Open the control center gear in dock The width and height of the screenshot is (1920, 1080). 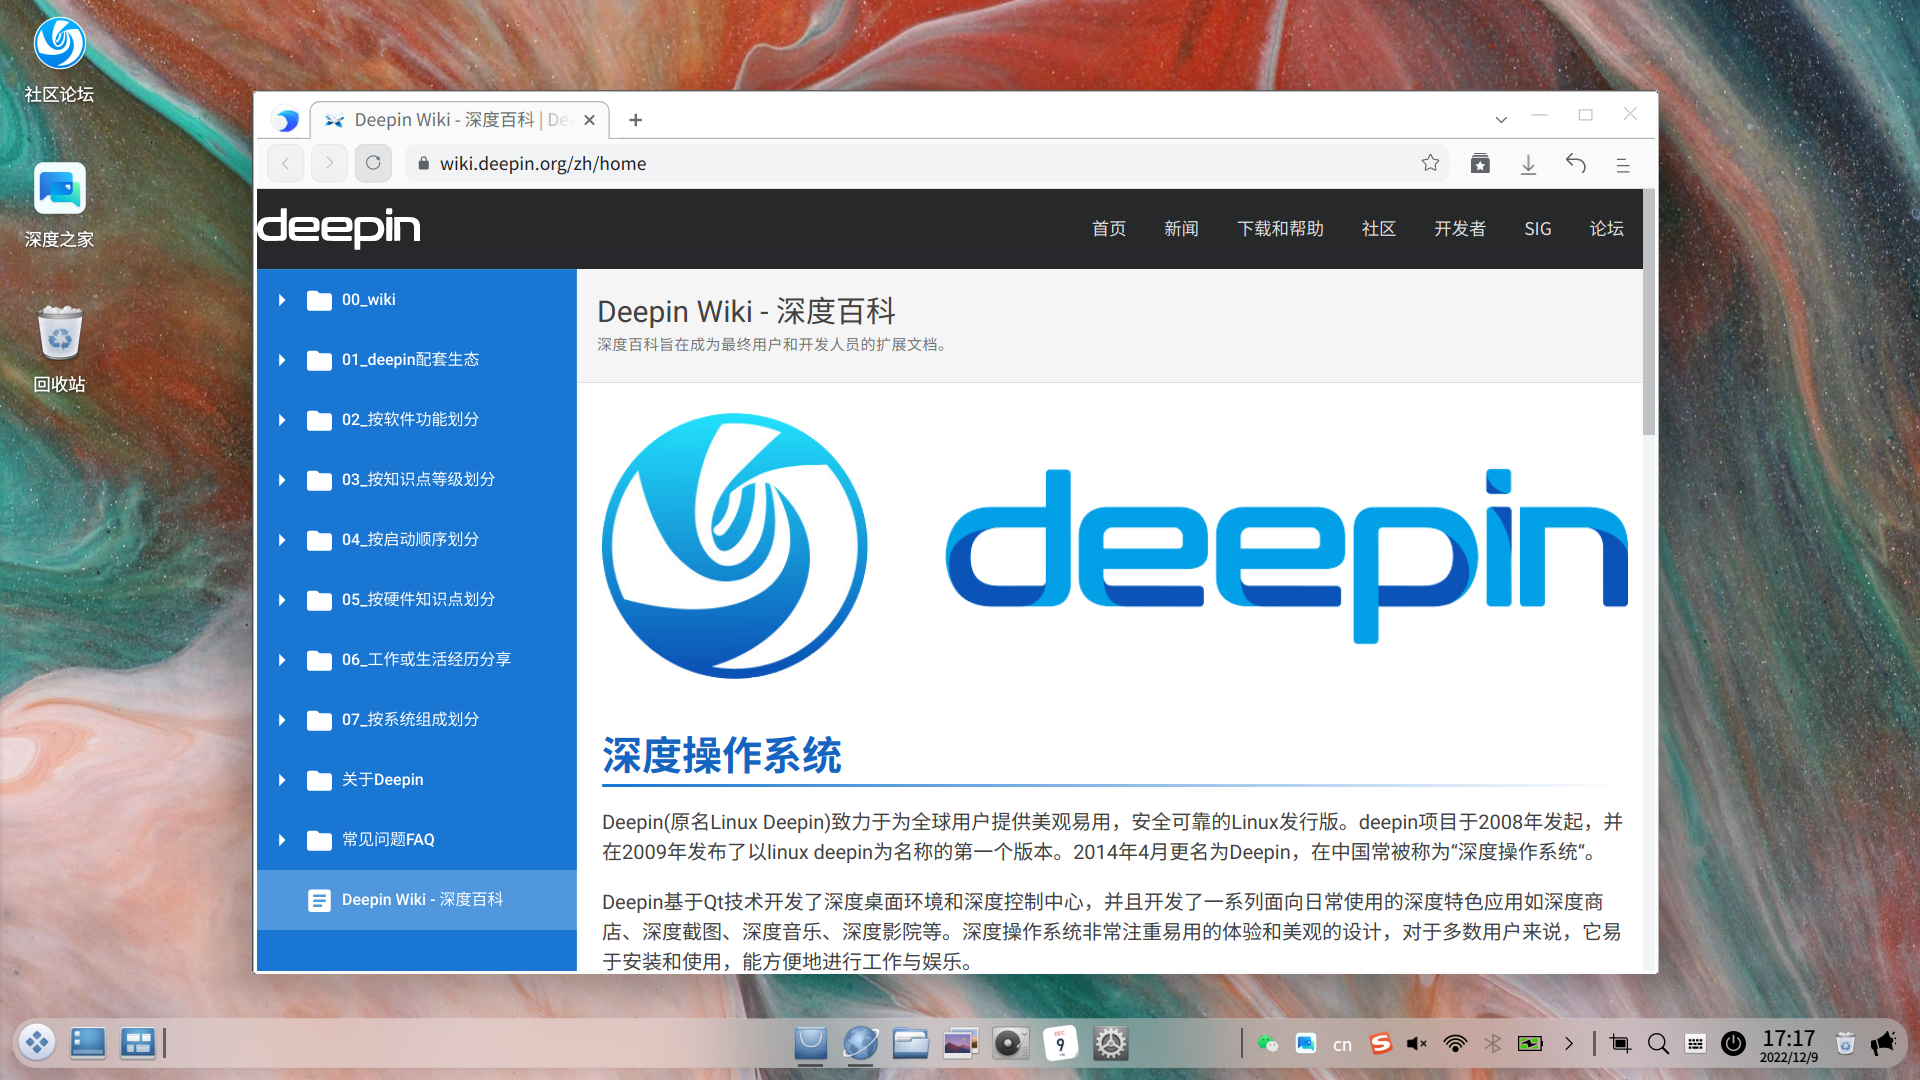point(1110,1043)
